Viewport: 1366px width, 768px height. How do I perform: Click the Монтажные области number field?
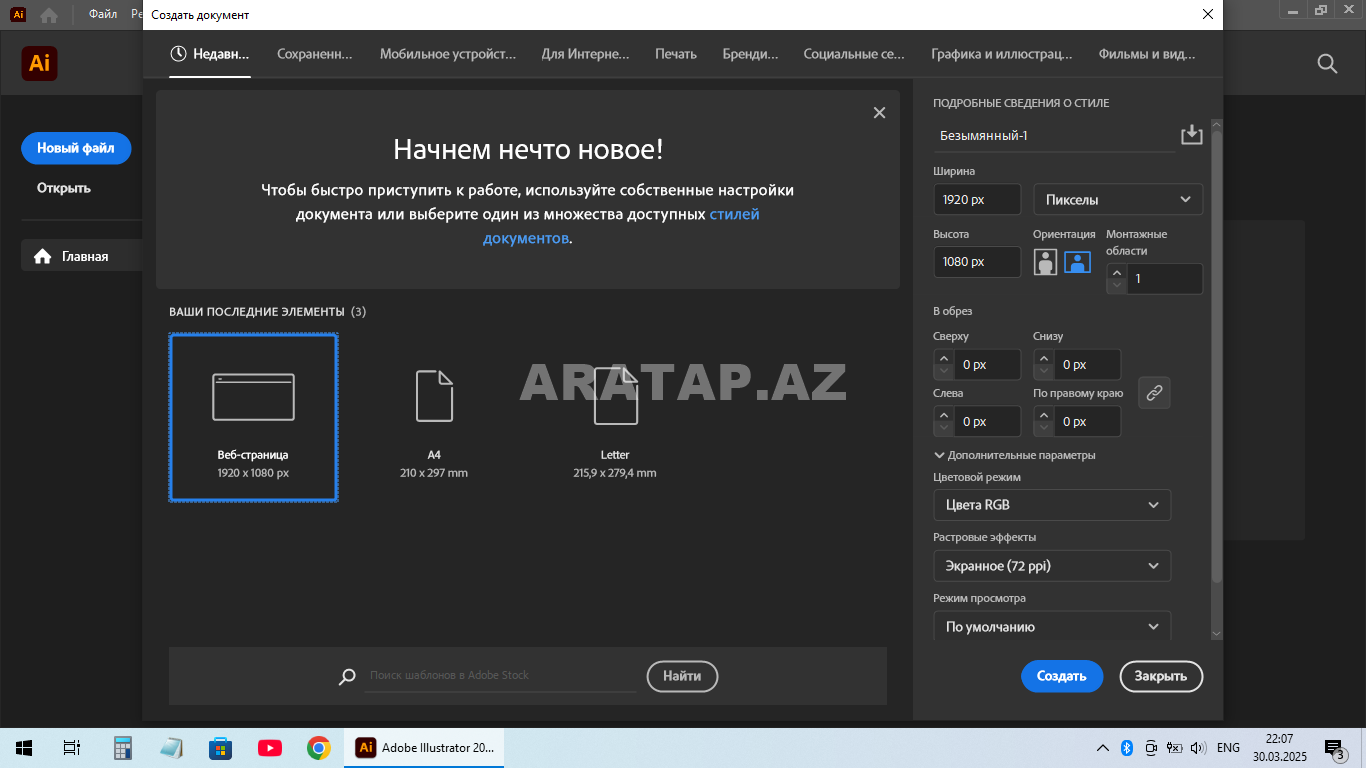coord(1164,279)
